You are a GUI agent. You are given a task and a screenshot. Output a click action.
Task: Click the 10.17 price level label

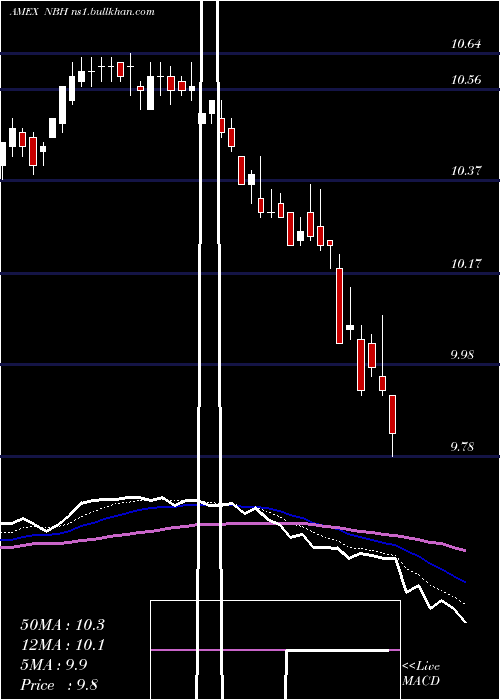(466, 263)
